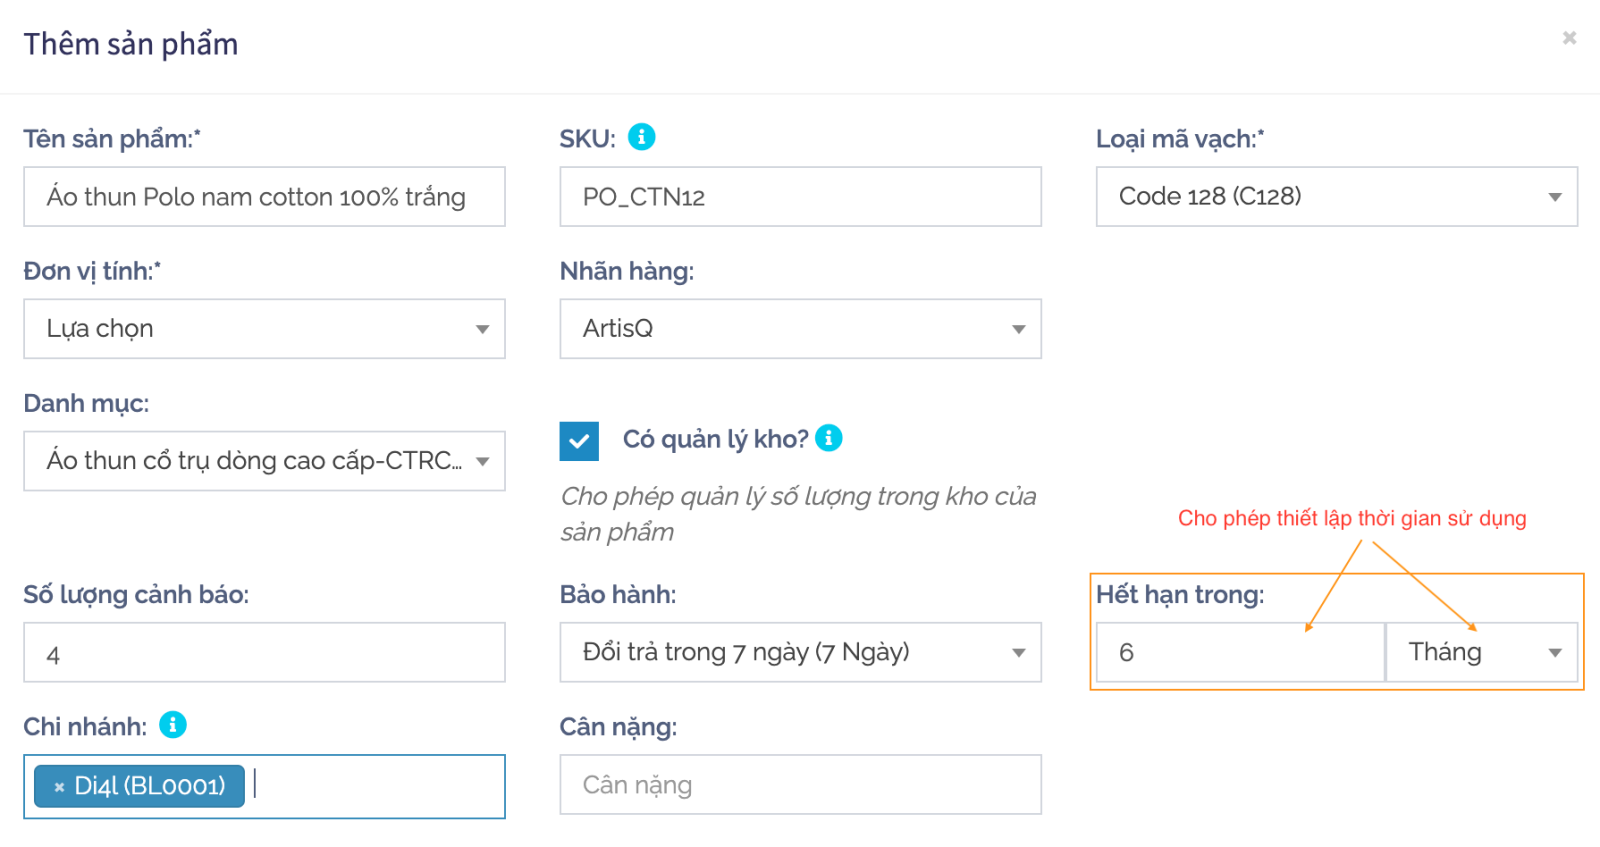Screen dimensions: 1600x847
Task: Click the SKU info icon
Action: point(641,137)
